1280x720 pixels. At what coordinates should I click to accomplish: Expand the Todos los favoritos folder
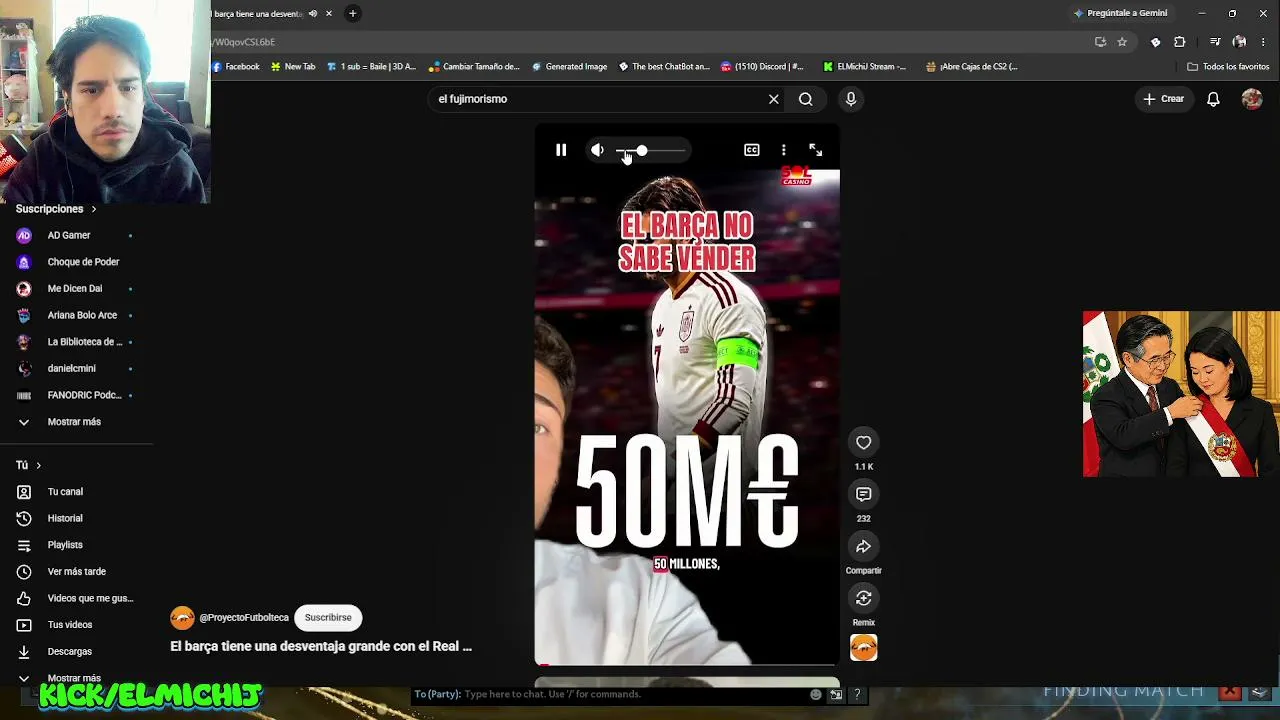click(x=1228, y=67)
